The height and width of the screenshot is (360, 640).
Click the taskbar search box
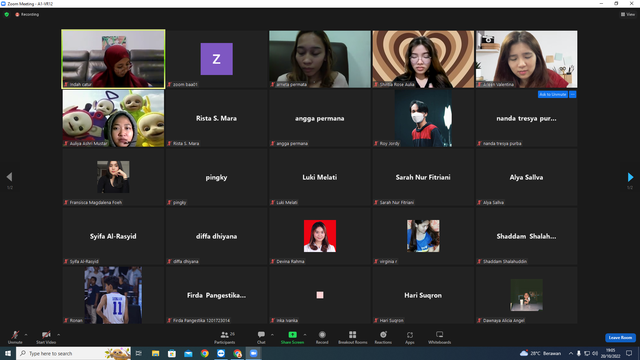click(x=74, y=353)
